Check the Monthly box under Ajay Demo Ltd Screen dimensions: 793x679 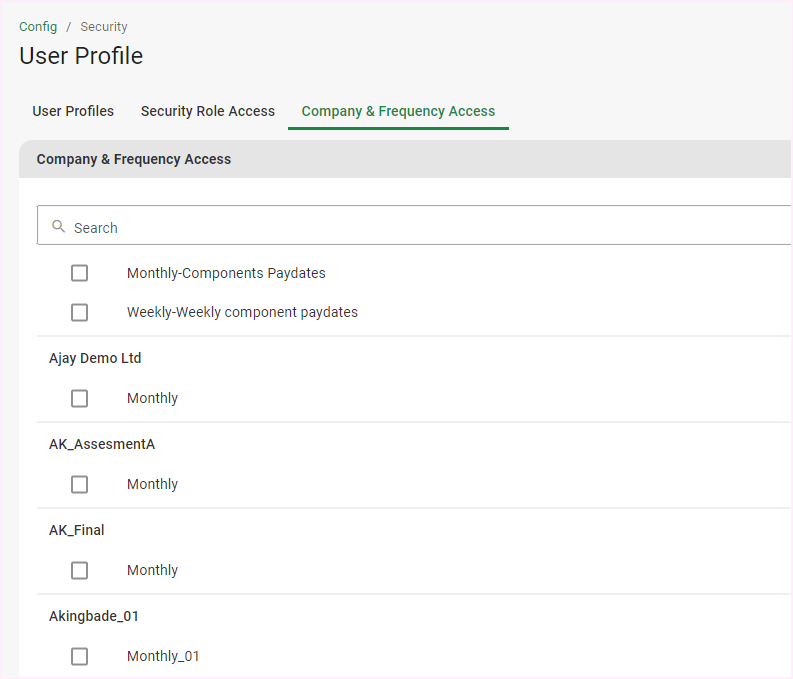coord(80,398)
